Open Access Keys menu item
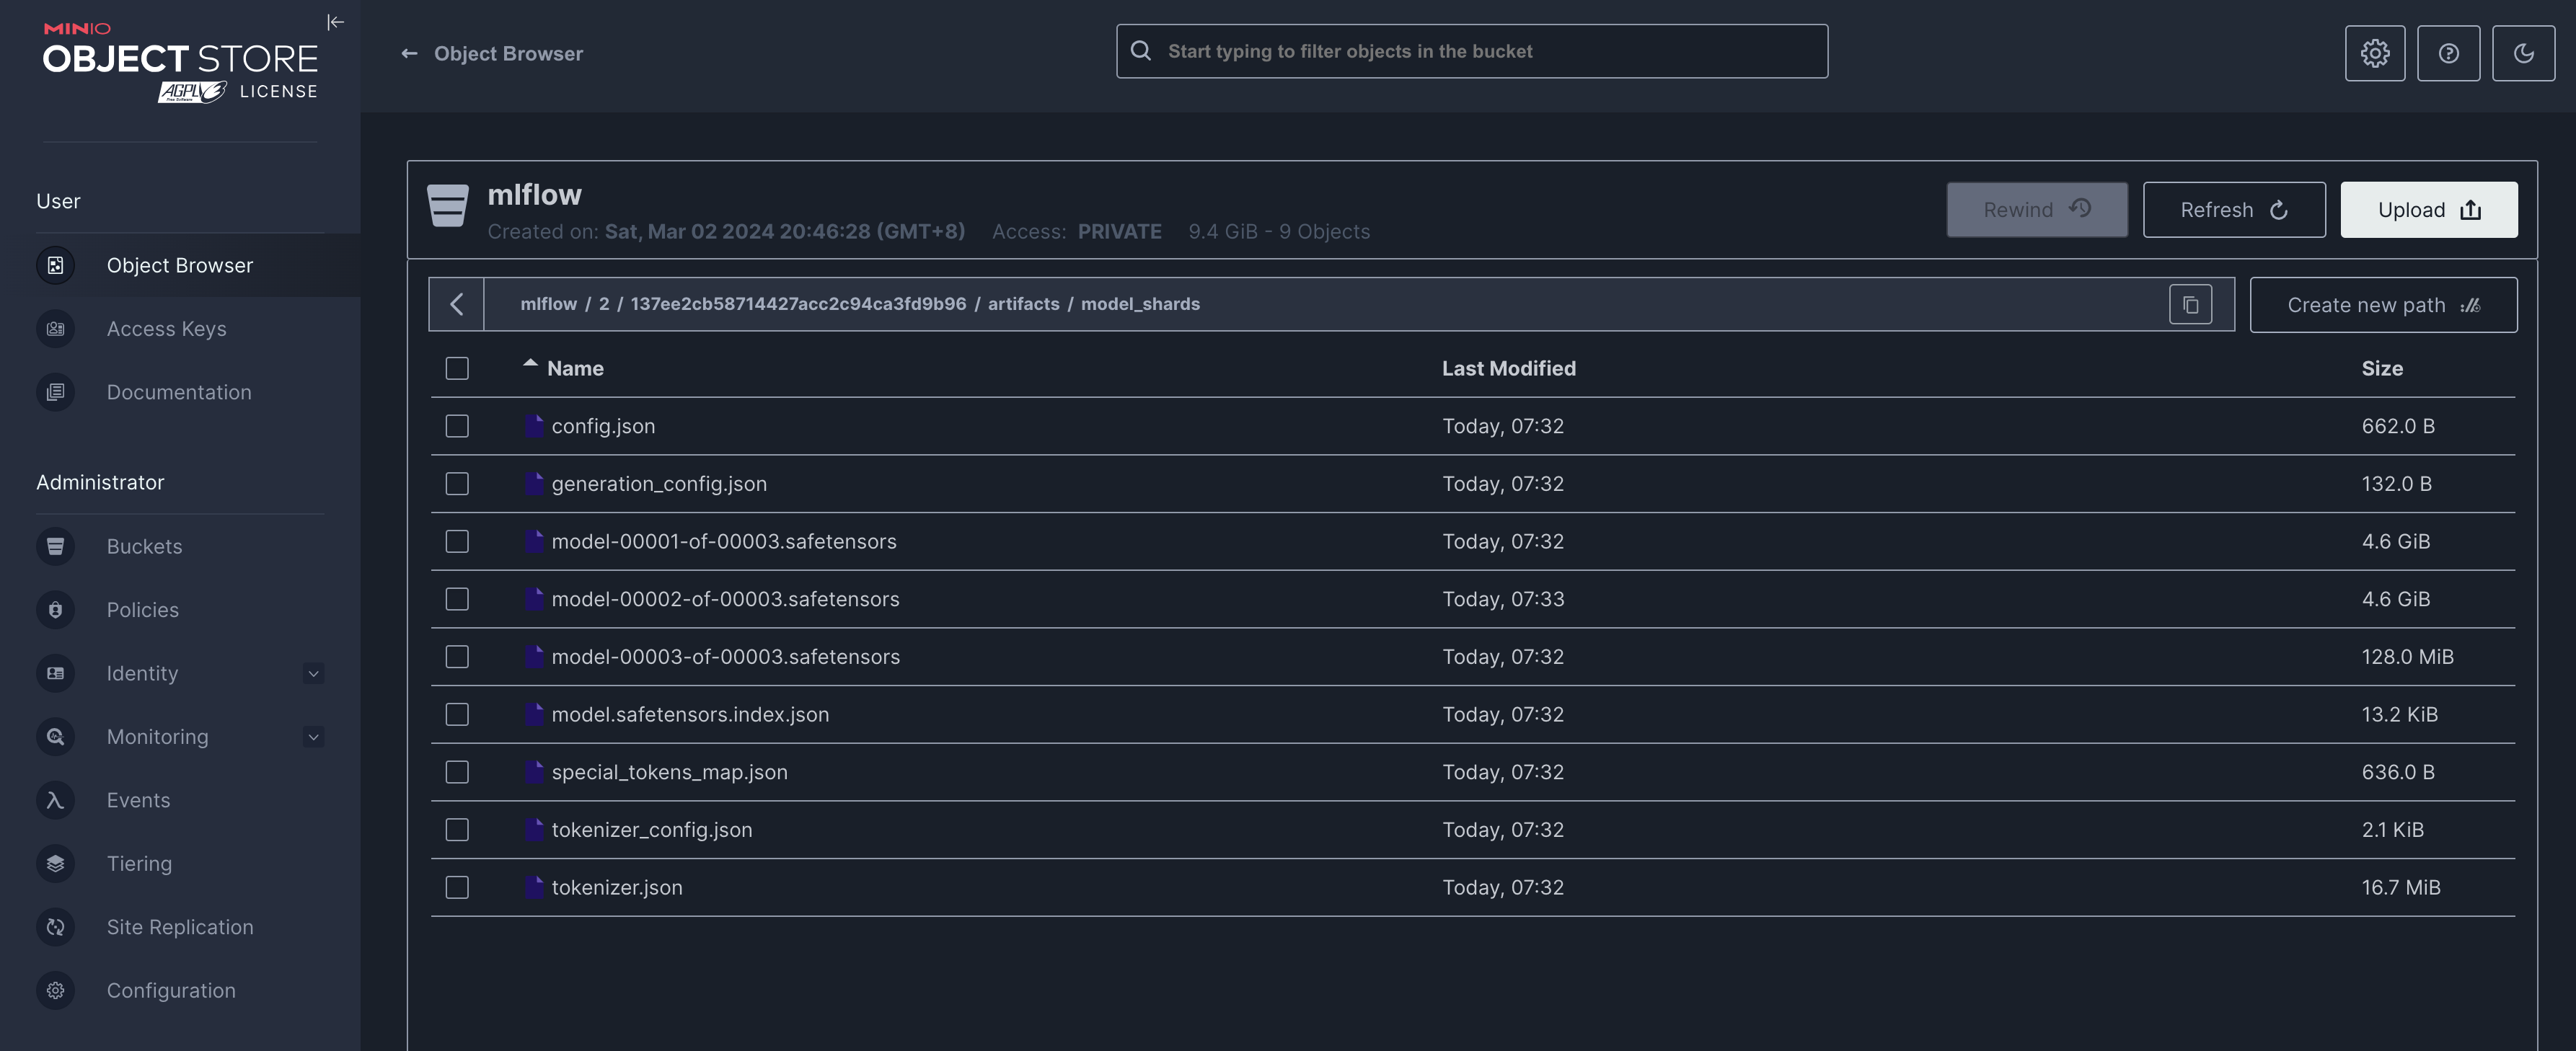The width and height of the screenshot is (2576, 1051). point(166,329)
